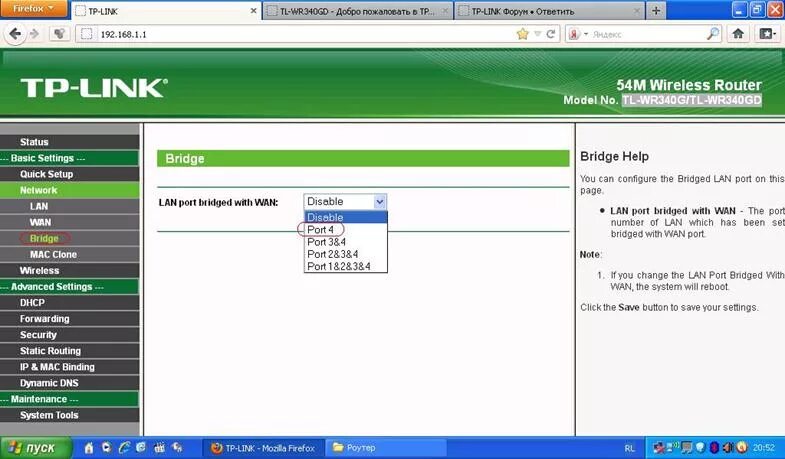Go to the browser Home page icon

click(x=738, y=34)
